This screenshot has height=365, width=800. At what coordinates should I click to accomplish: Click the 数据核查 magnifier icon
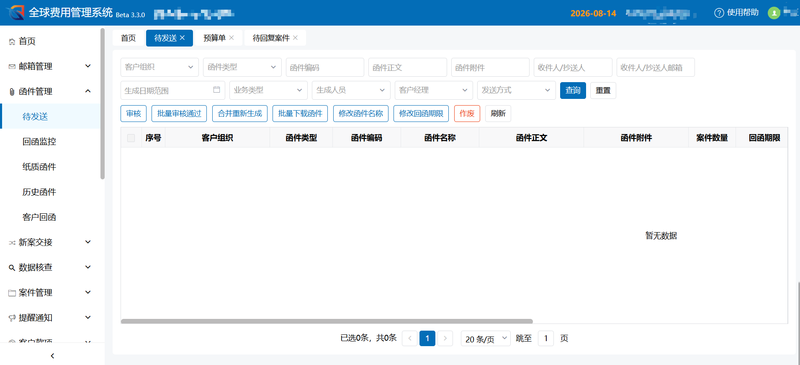pyautogui.click(x=12, y=267)
